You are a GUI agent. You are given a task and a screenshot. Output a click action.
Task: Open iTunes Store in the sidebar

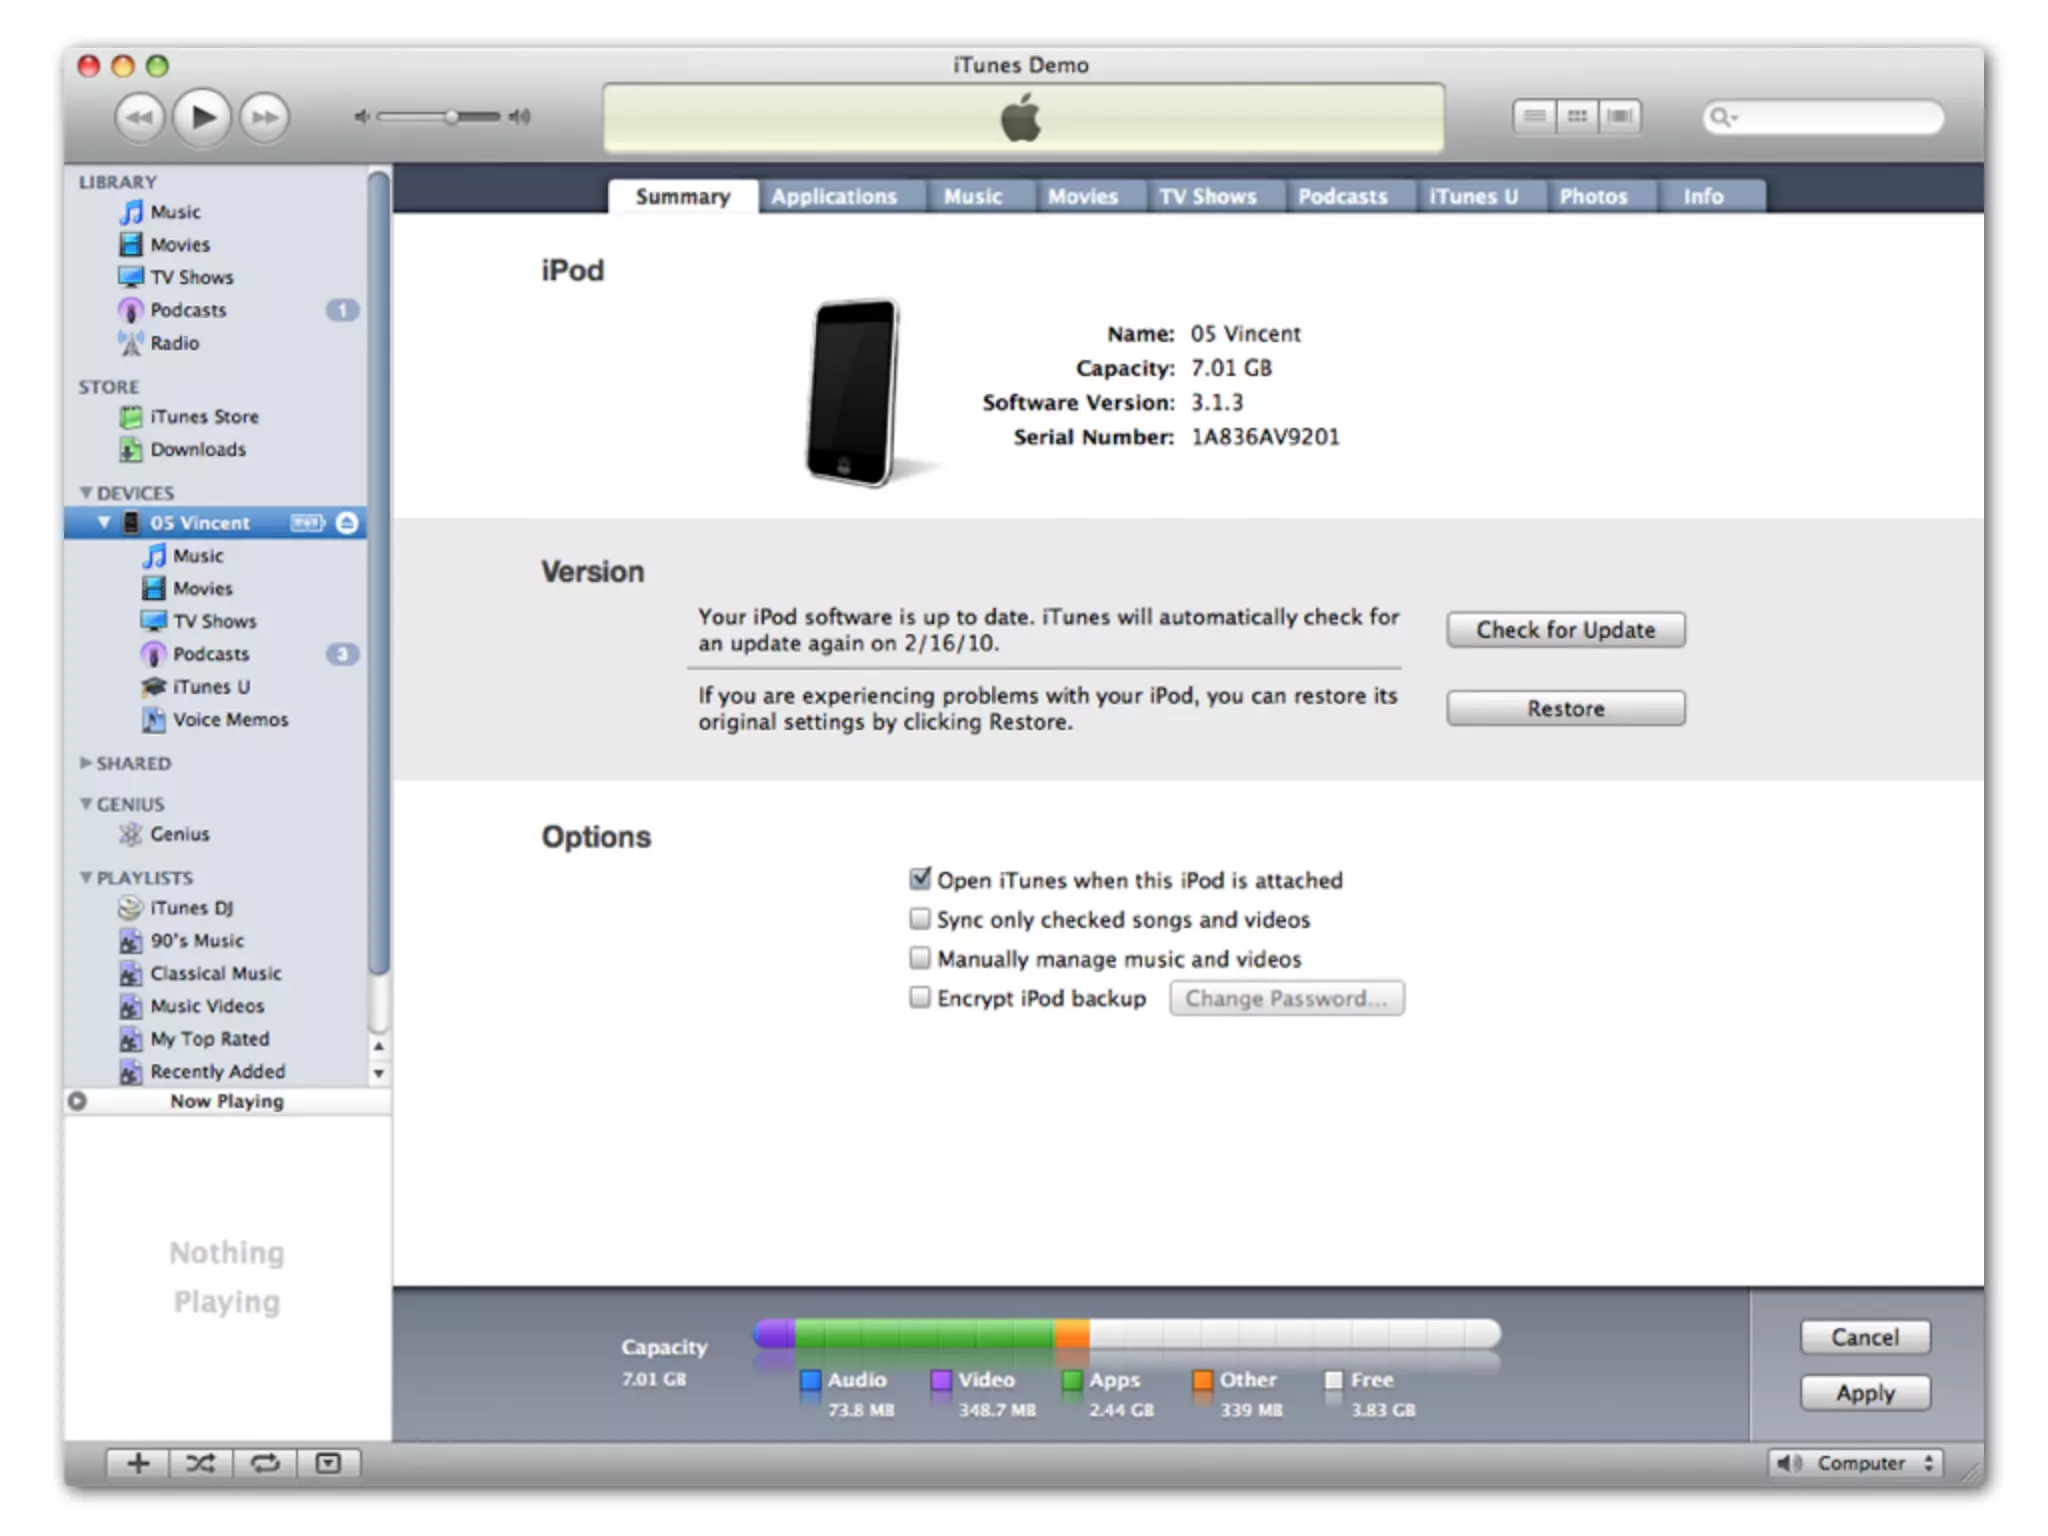(204, 417)
